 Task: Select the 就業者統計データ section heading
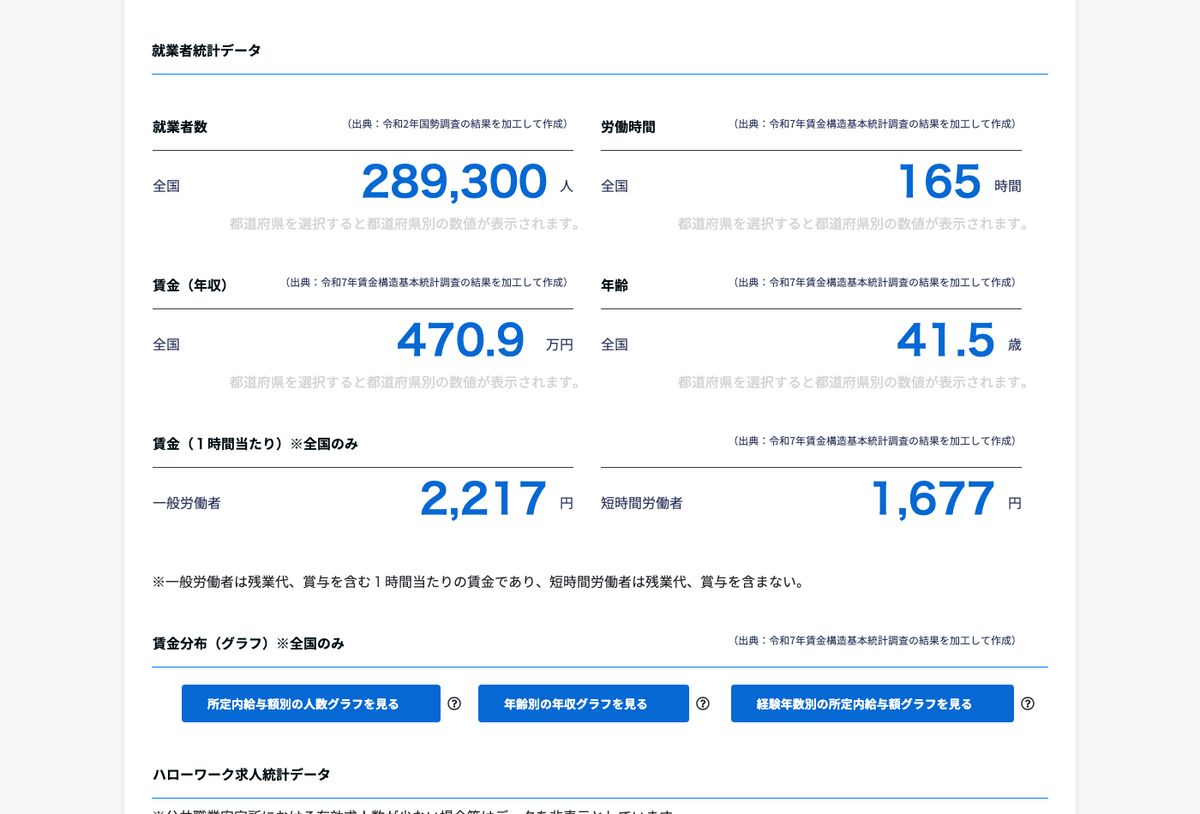click(206, 50)
